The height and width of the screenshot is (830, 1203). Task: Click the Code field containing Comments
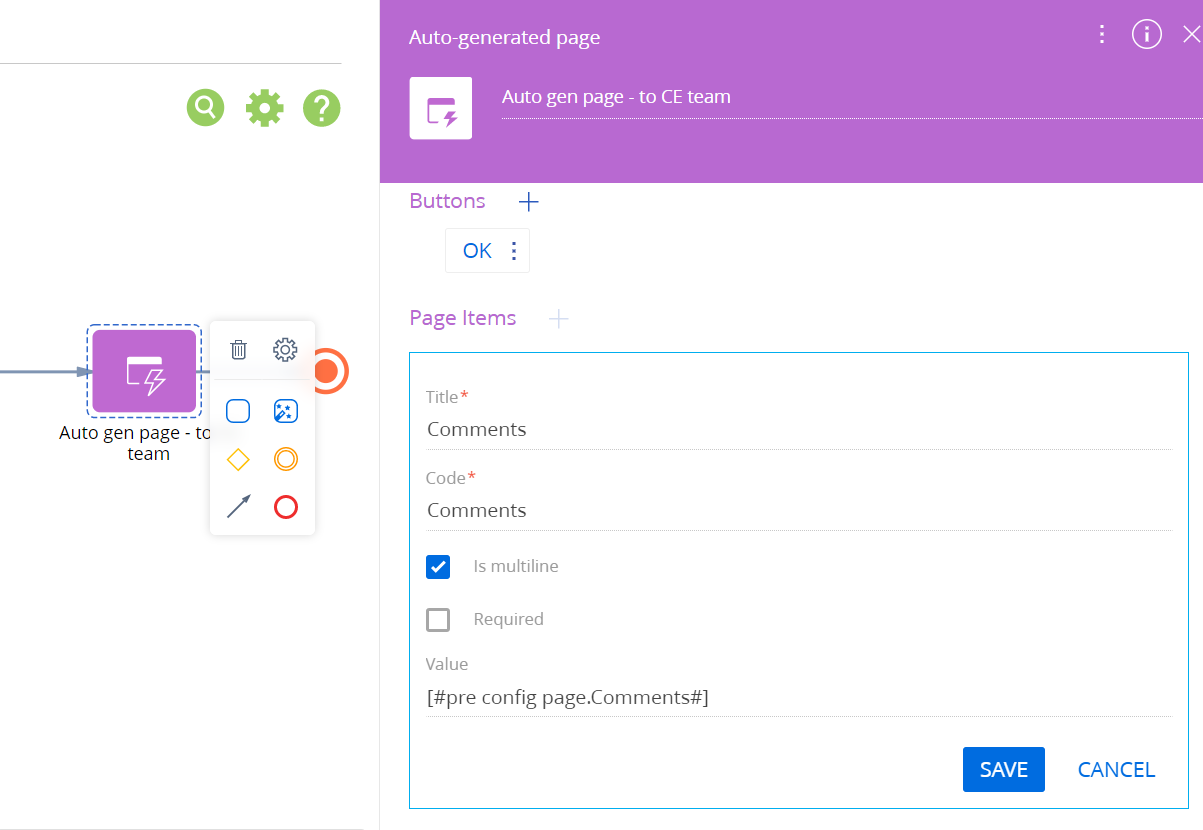799,511
